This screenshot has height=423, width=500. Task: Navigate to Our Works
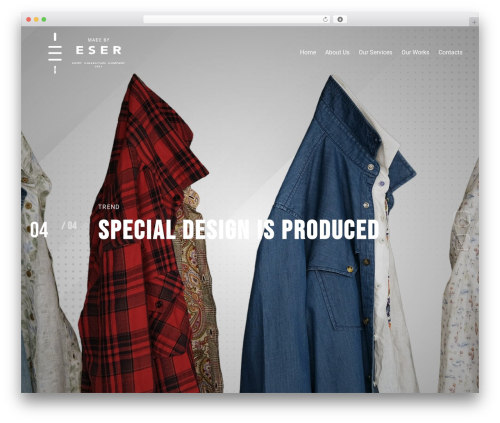pyautogui.click(x=415, y=52)
